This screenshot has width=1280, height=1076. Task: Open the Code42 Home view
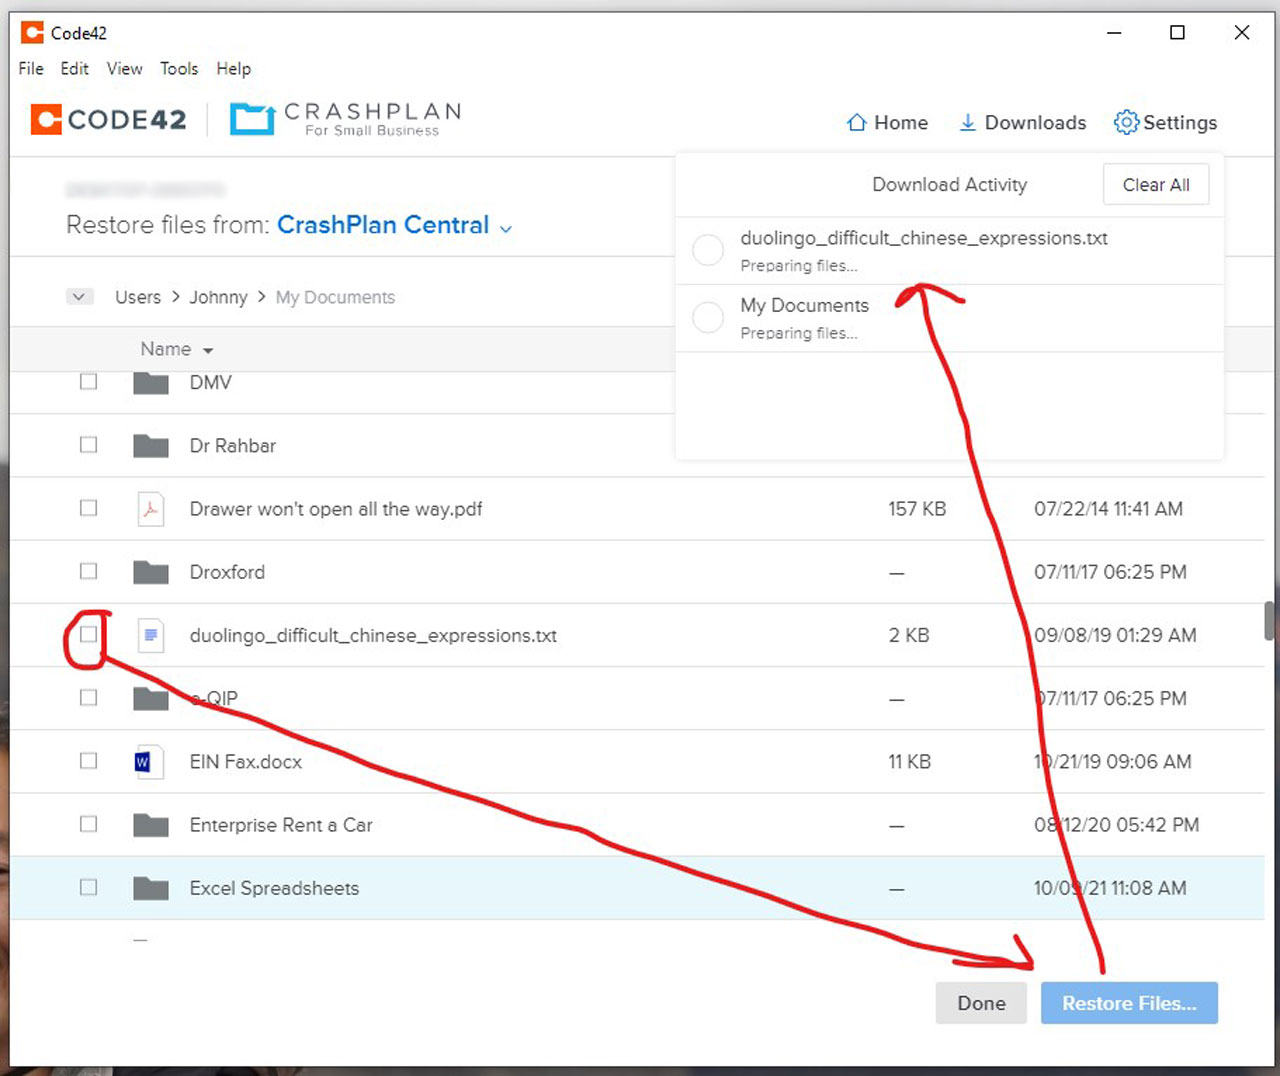click(x=886, y=122)
